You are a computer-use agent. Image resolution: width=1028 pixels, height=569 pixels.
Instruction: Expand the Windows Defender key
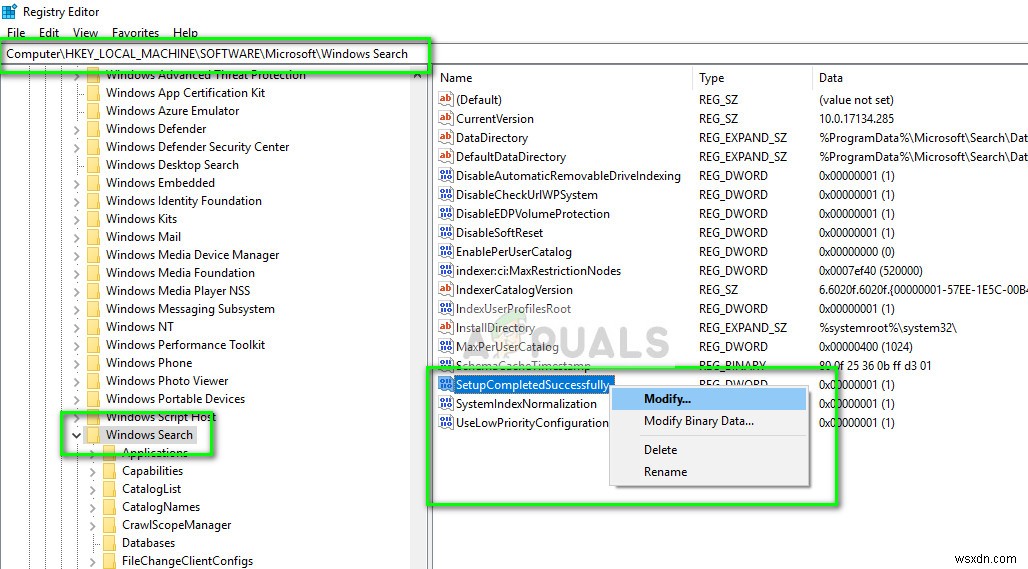[x=77, y=130]
